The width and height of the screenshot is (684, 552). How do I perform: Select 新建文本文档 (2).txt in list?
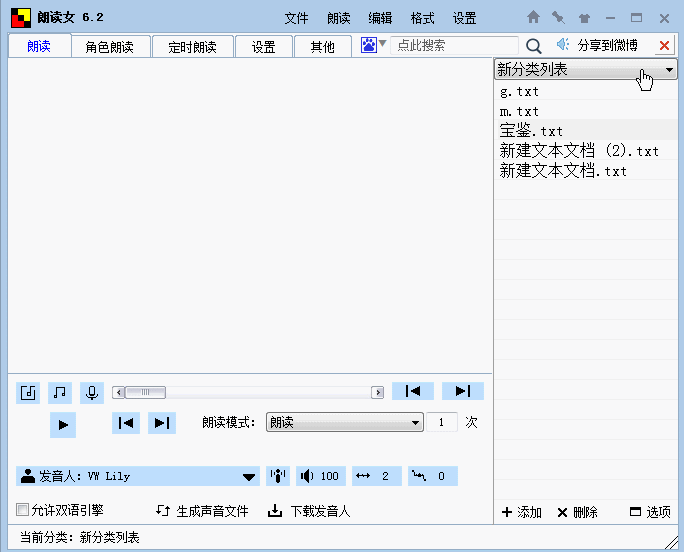click(x=586, y=151)
